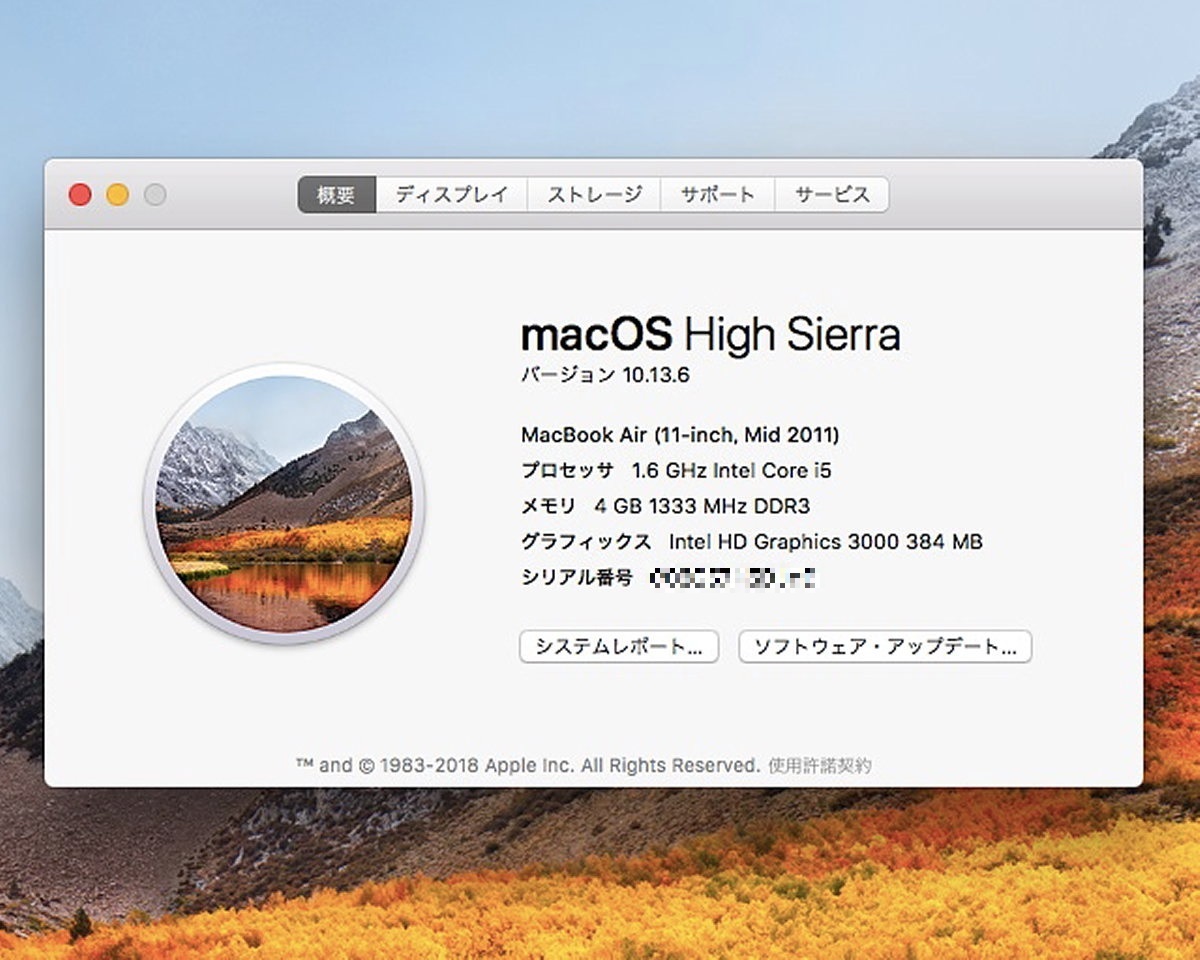Image resolution: width=1200 pixels, height=960 pixels.
Task: Click the macOS High Sierra logo image
Action: 284,503
